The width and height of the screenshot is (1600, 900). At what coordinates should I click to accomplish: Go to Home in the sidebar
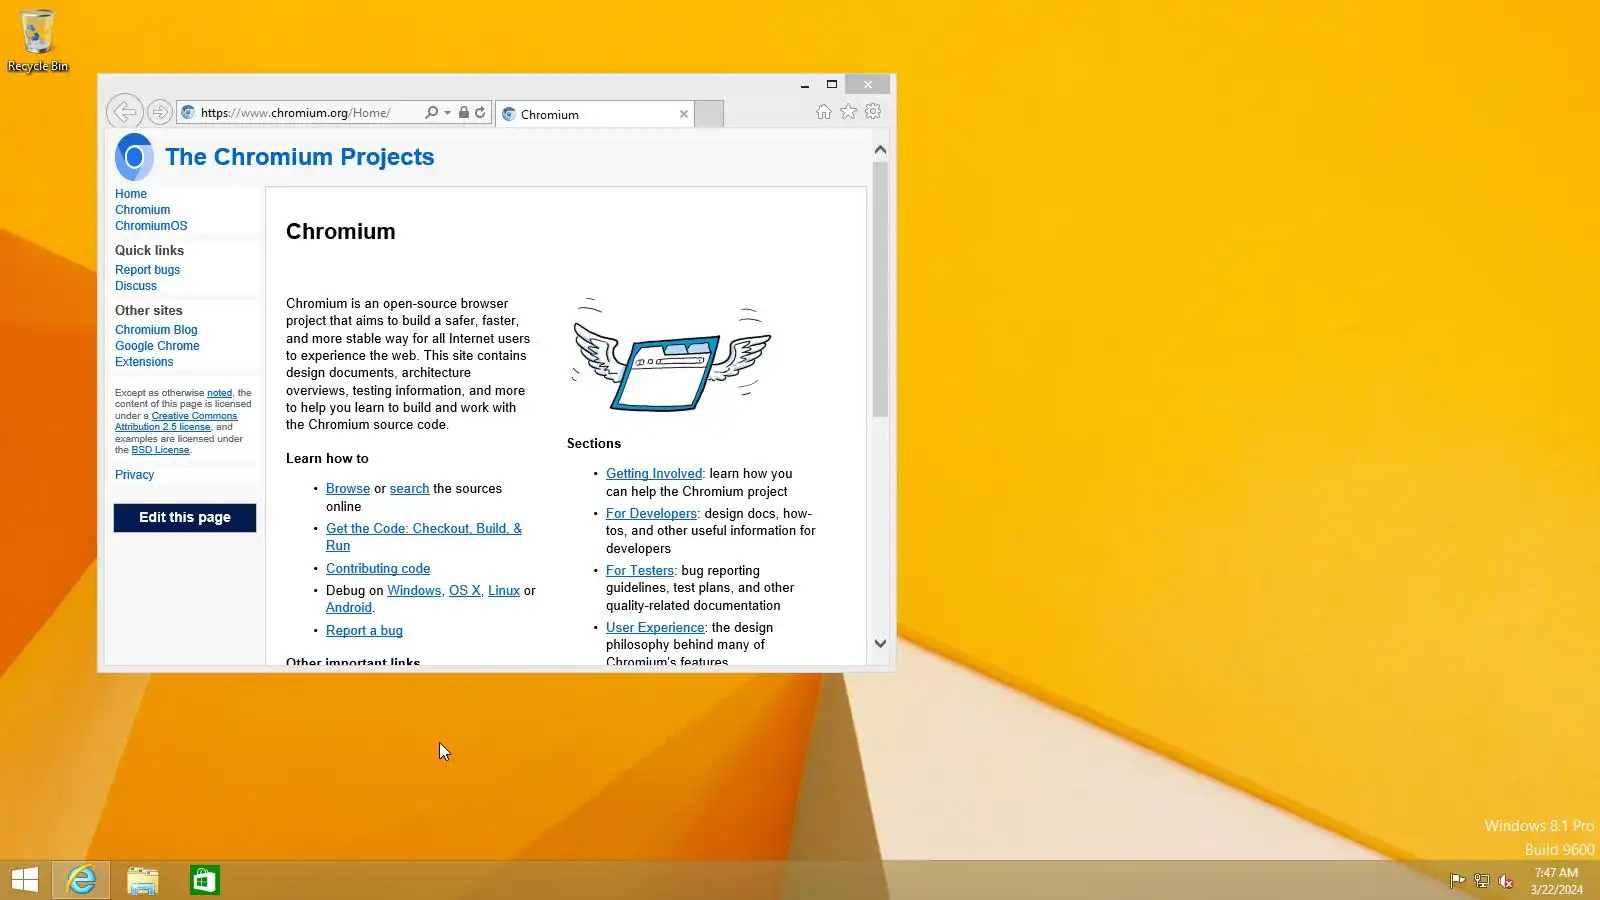(x=131, y=194)
